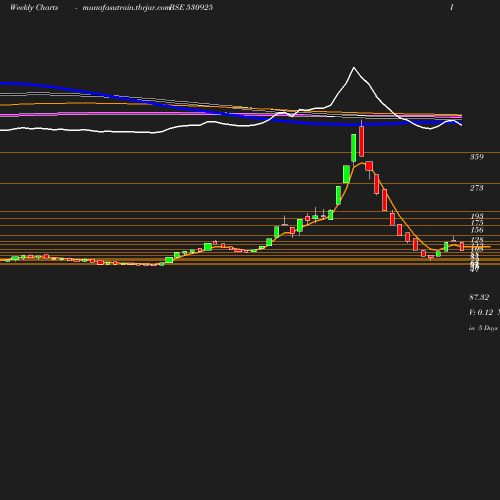This screenshot has width=500, height=500.
Task: Click the white indicator line's peak
Action: 354,68
